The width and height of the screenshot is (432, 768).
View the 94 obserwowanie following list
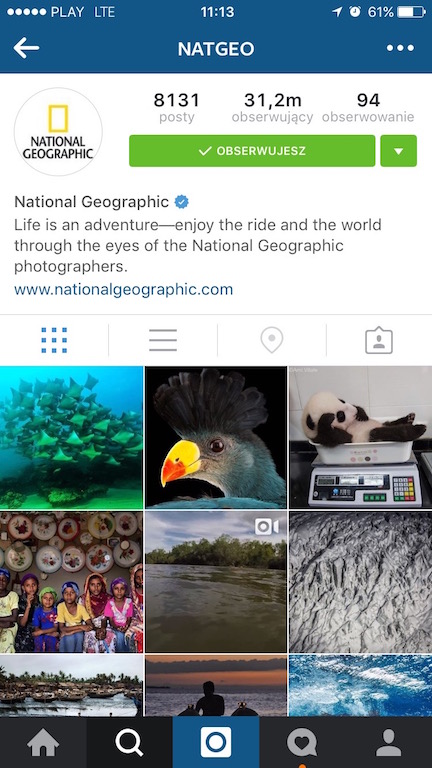click(x=368, y=107)
